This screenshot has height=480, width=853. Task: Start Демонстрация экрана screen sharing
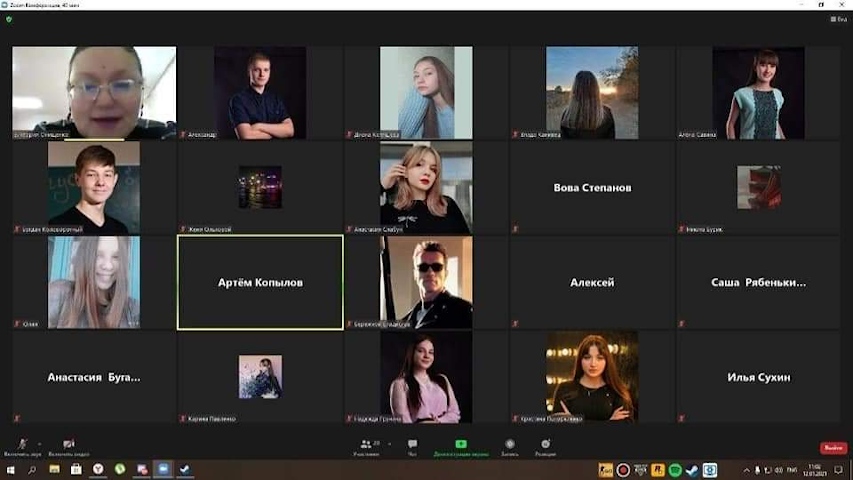point(461,444)
